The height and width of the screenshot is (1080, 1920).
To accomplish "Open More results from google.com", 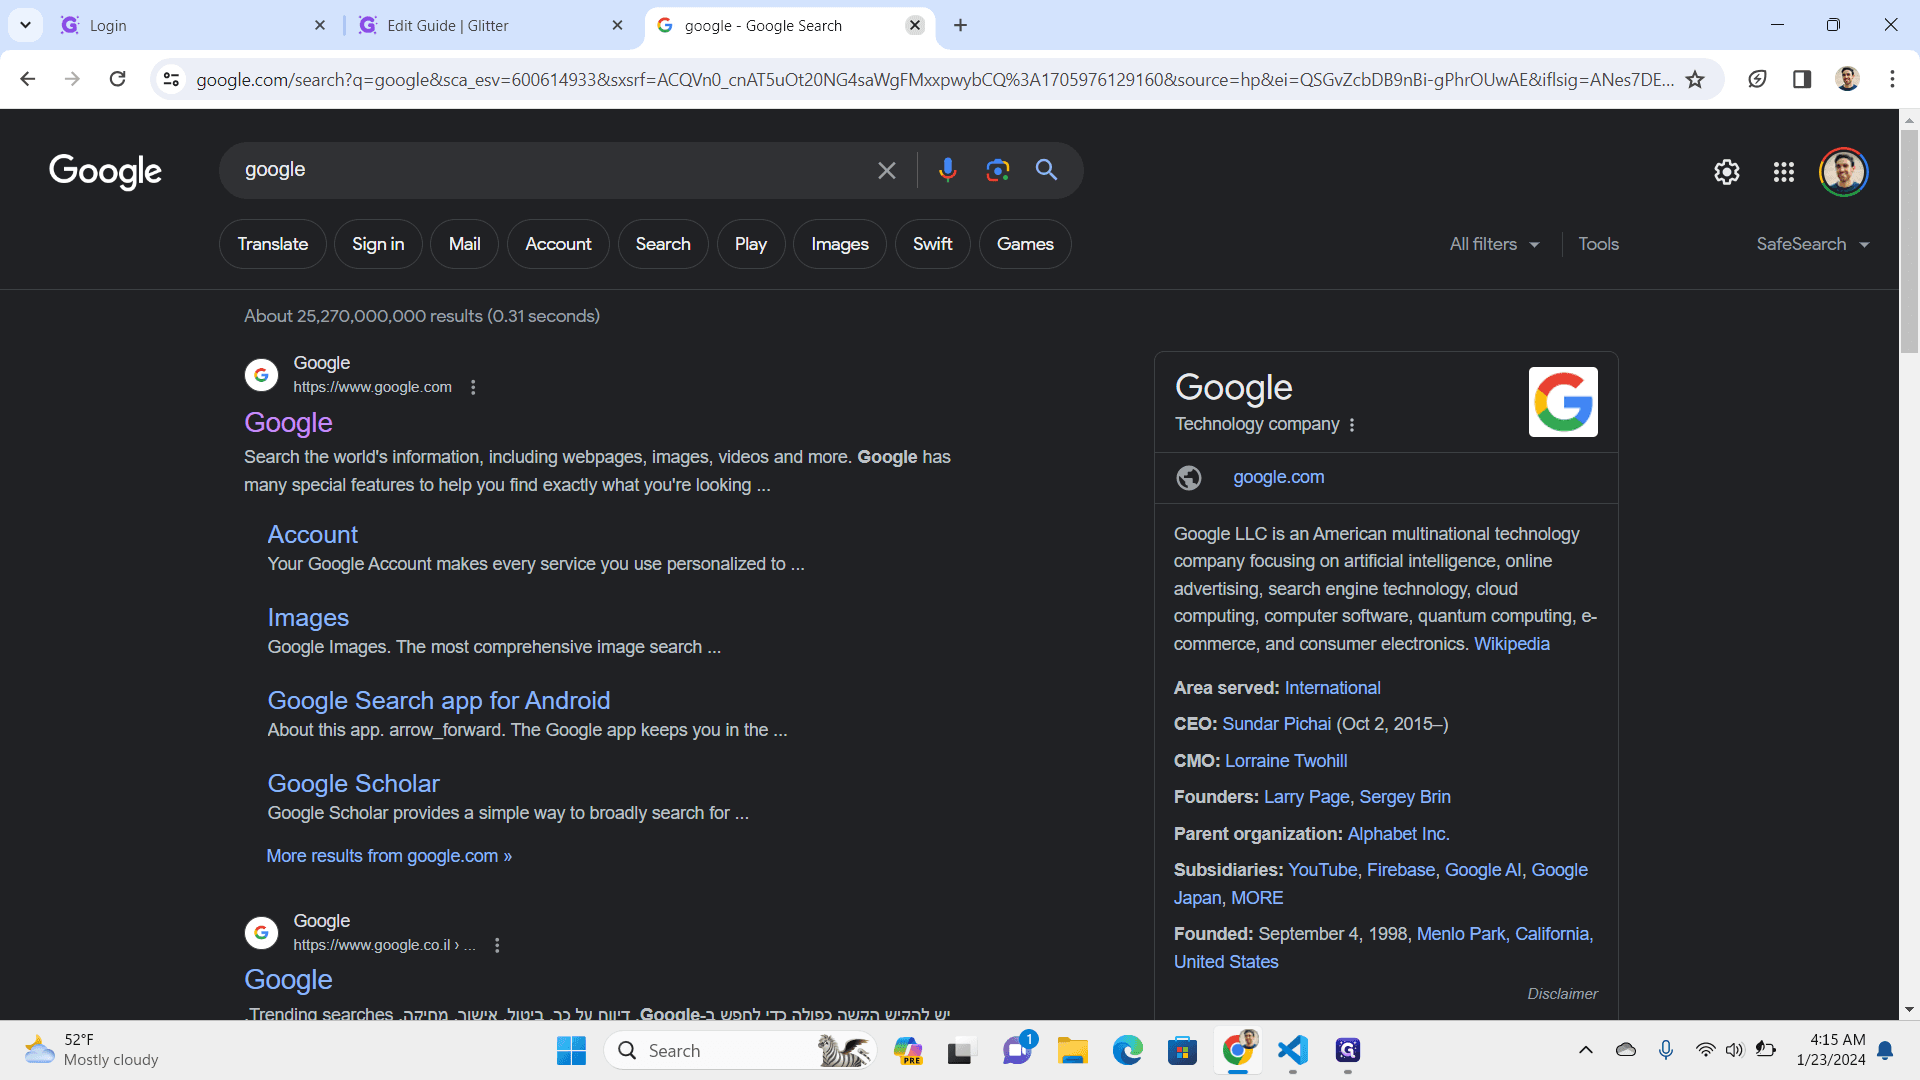I will [x=389, y=856].
